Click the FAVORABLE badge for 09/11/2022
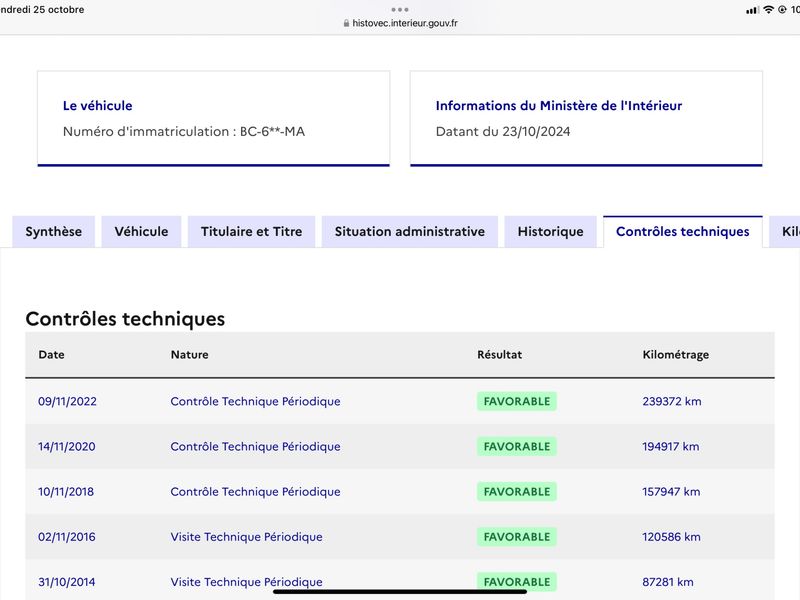Image resolution: width=800 pixels, height=600 pixels. pyautogui.click(x=517, y=402)
